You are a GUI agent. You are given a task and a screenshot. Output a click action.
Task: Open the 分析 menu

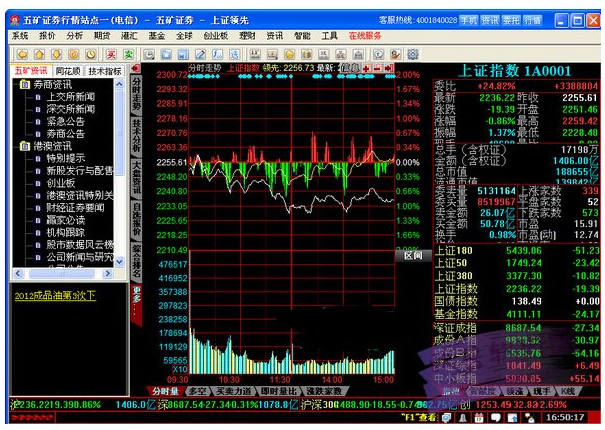(74, 36)
